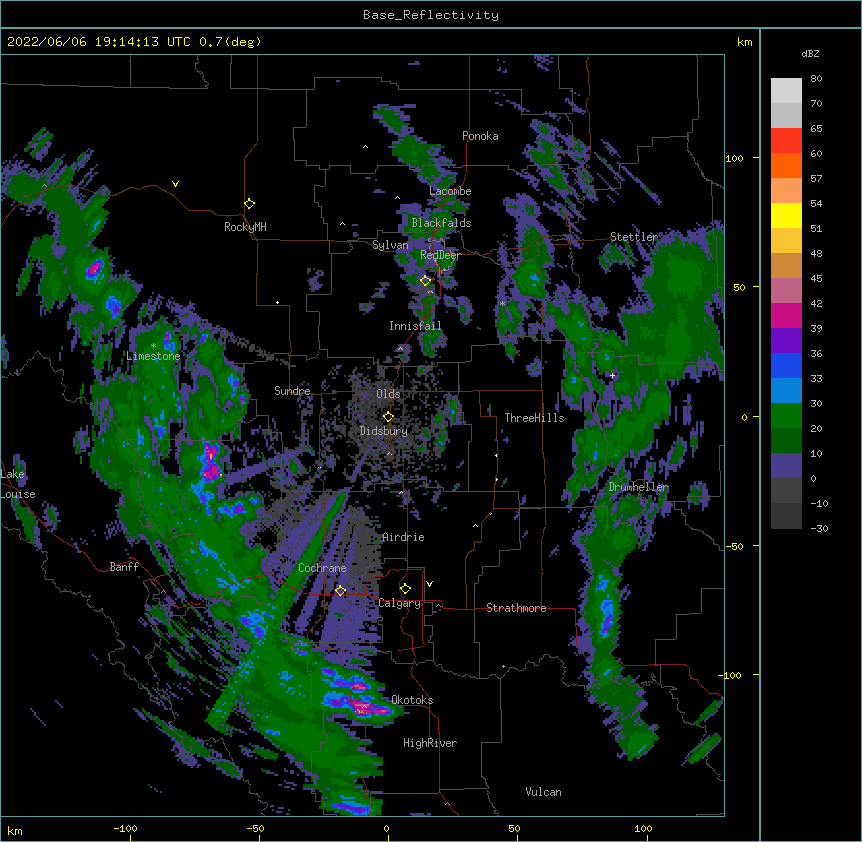Click the -50 tick on the bottom km axis
Viewport: 862px width, 842px height.
(x=255, y=828)
